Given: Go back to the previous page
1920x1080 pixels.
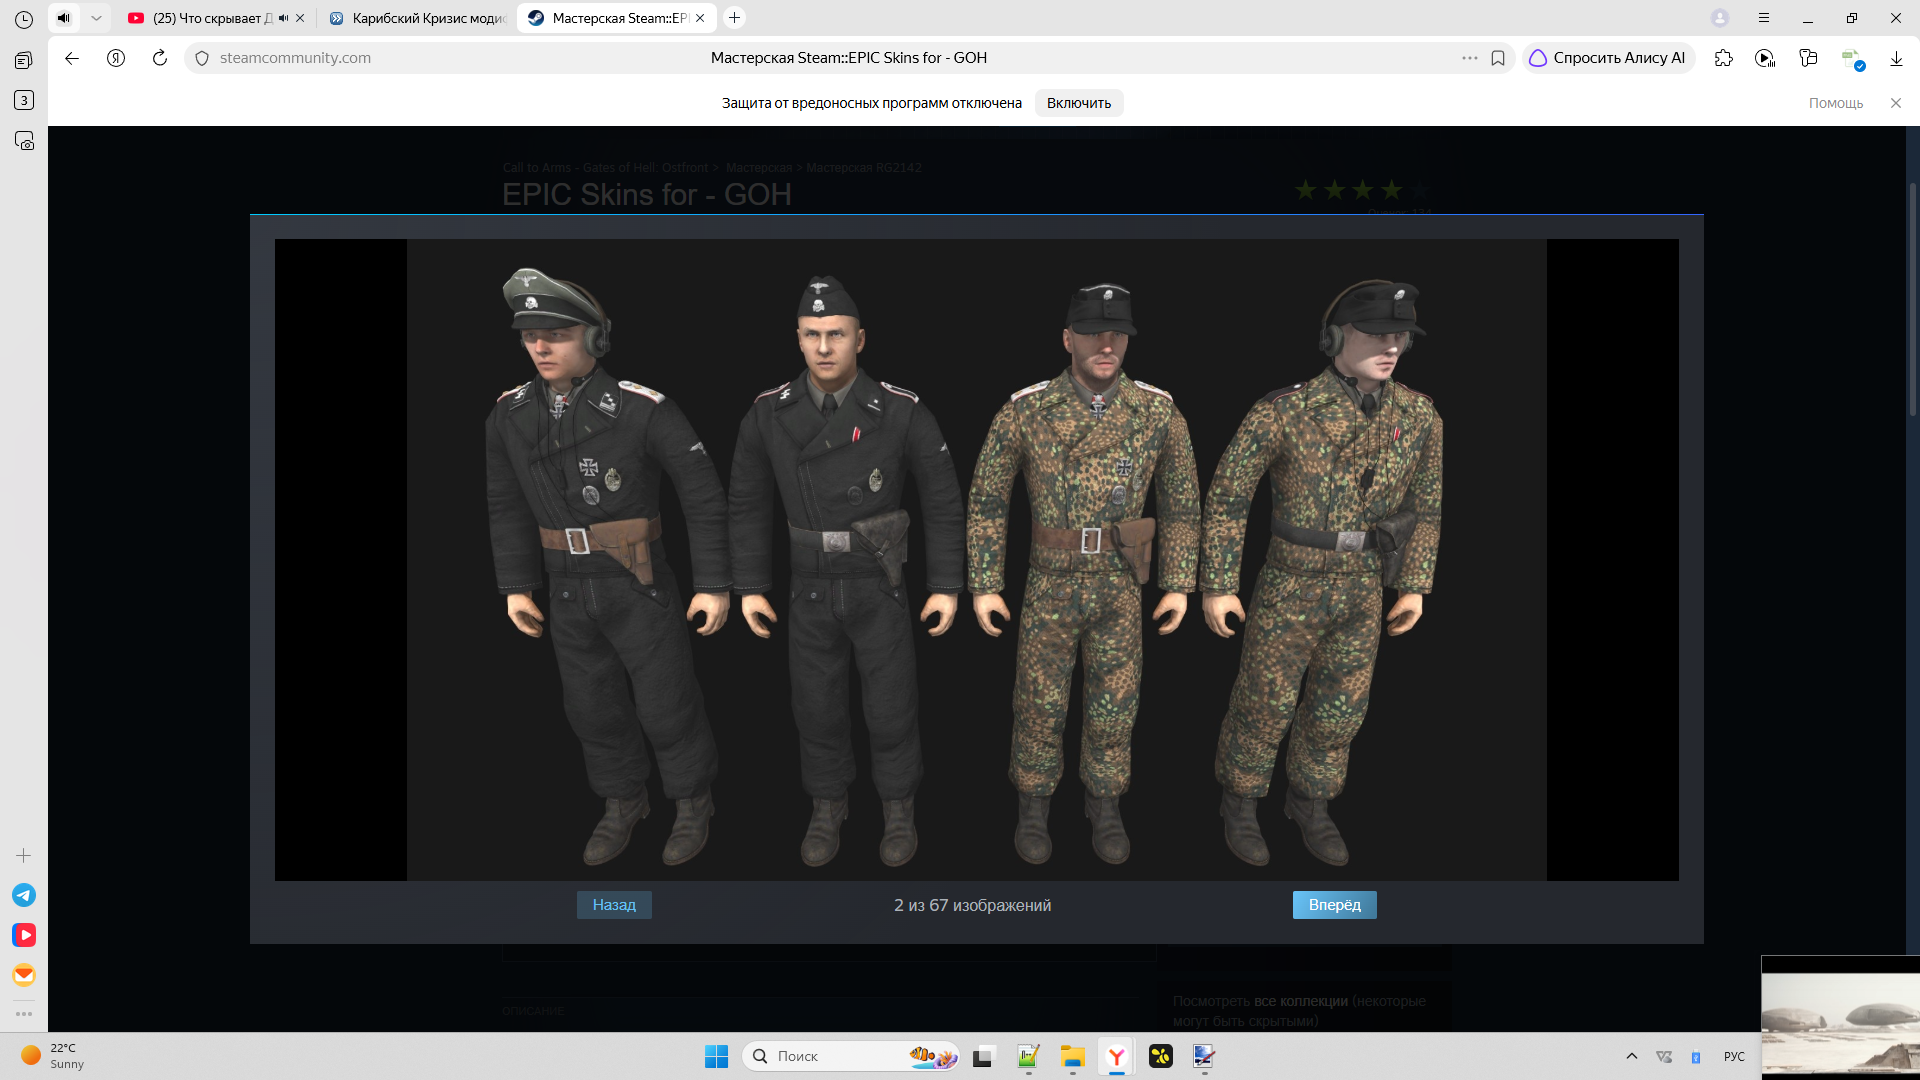Looking at the screenshot, I should [x=72, y=58].
